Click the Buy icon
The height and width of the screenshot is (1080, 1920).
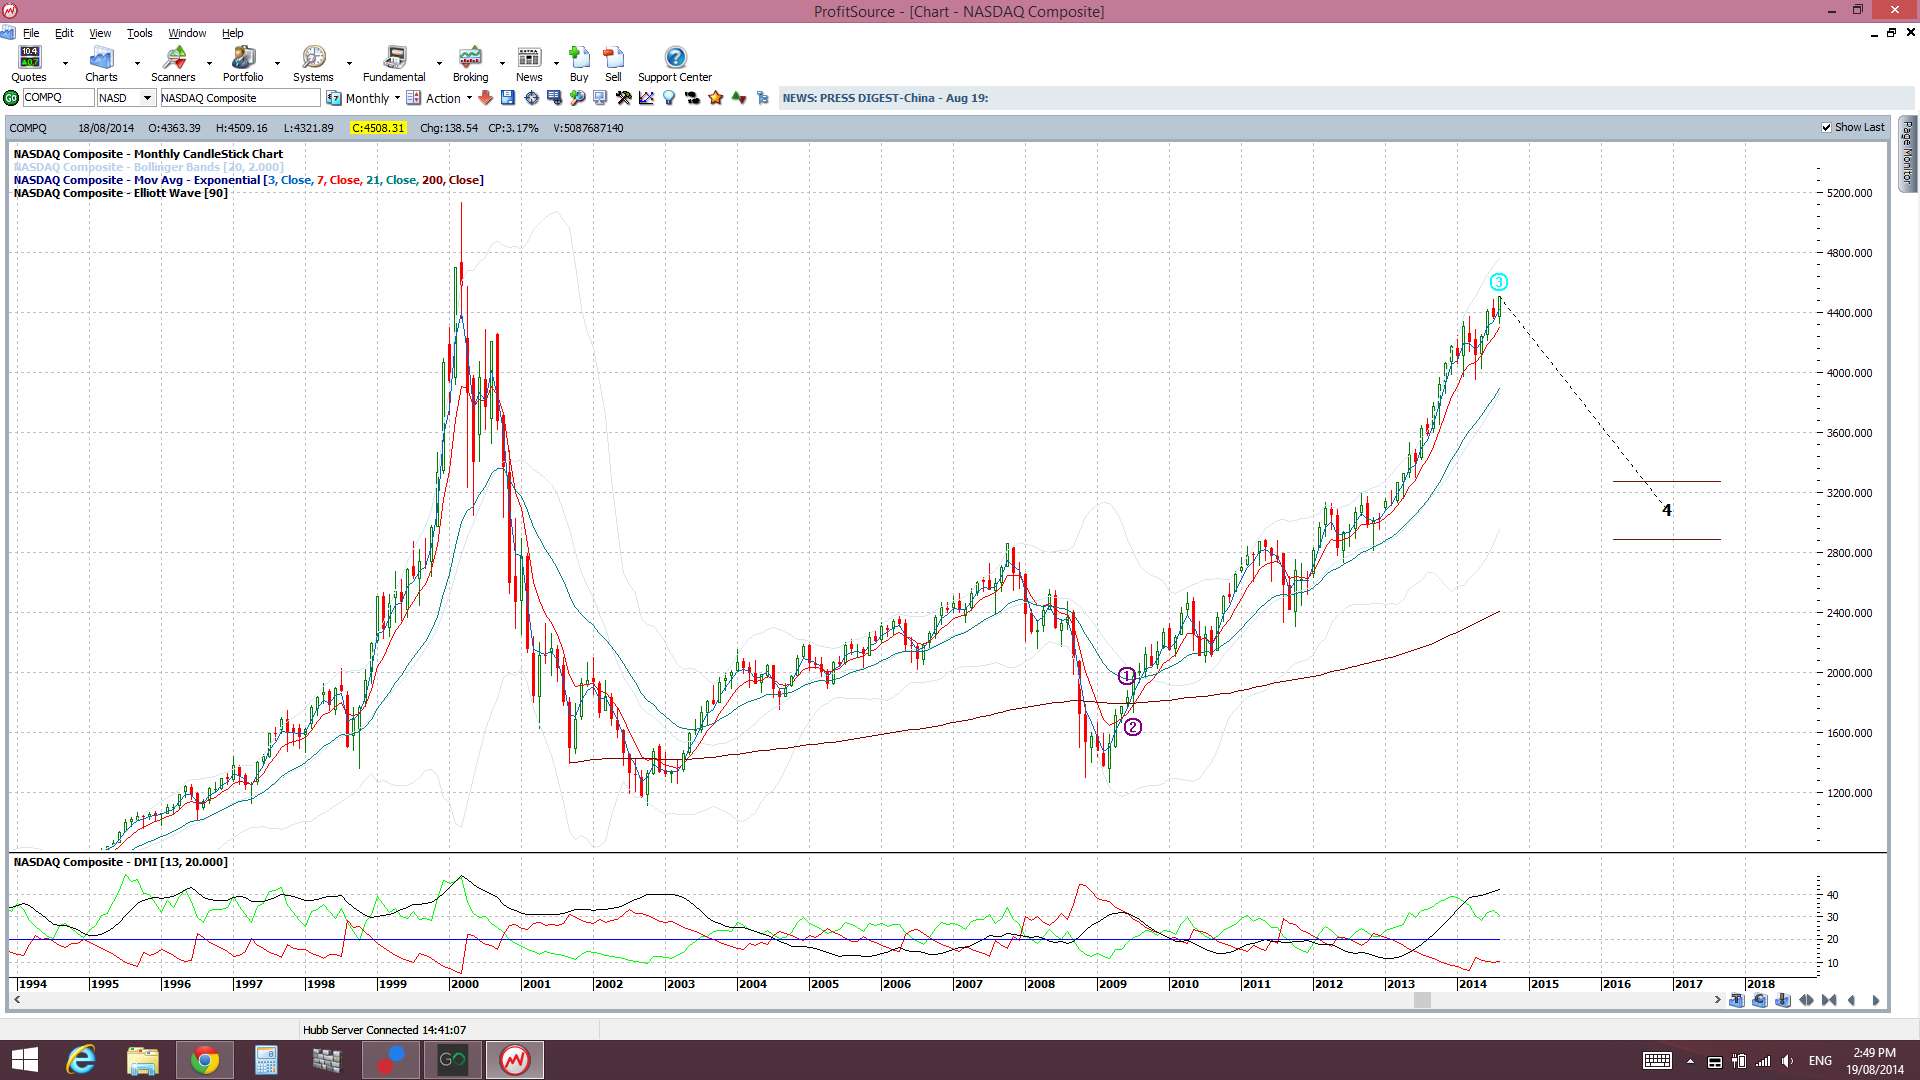[579, 64]
